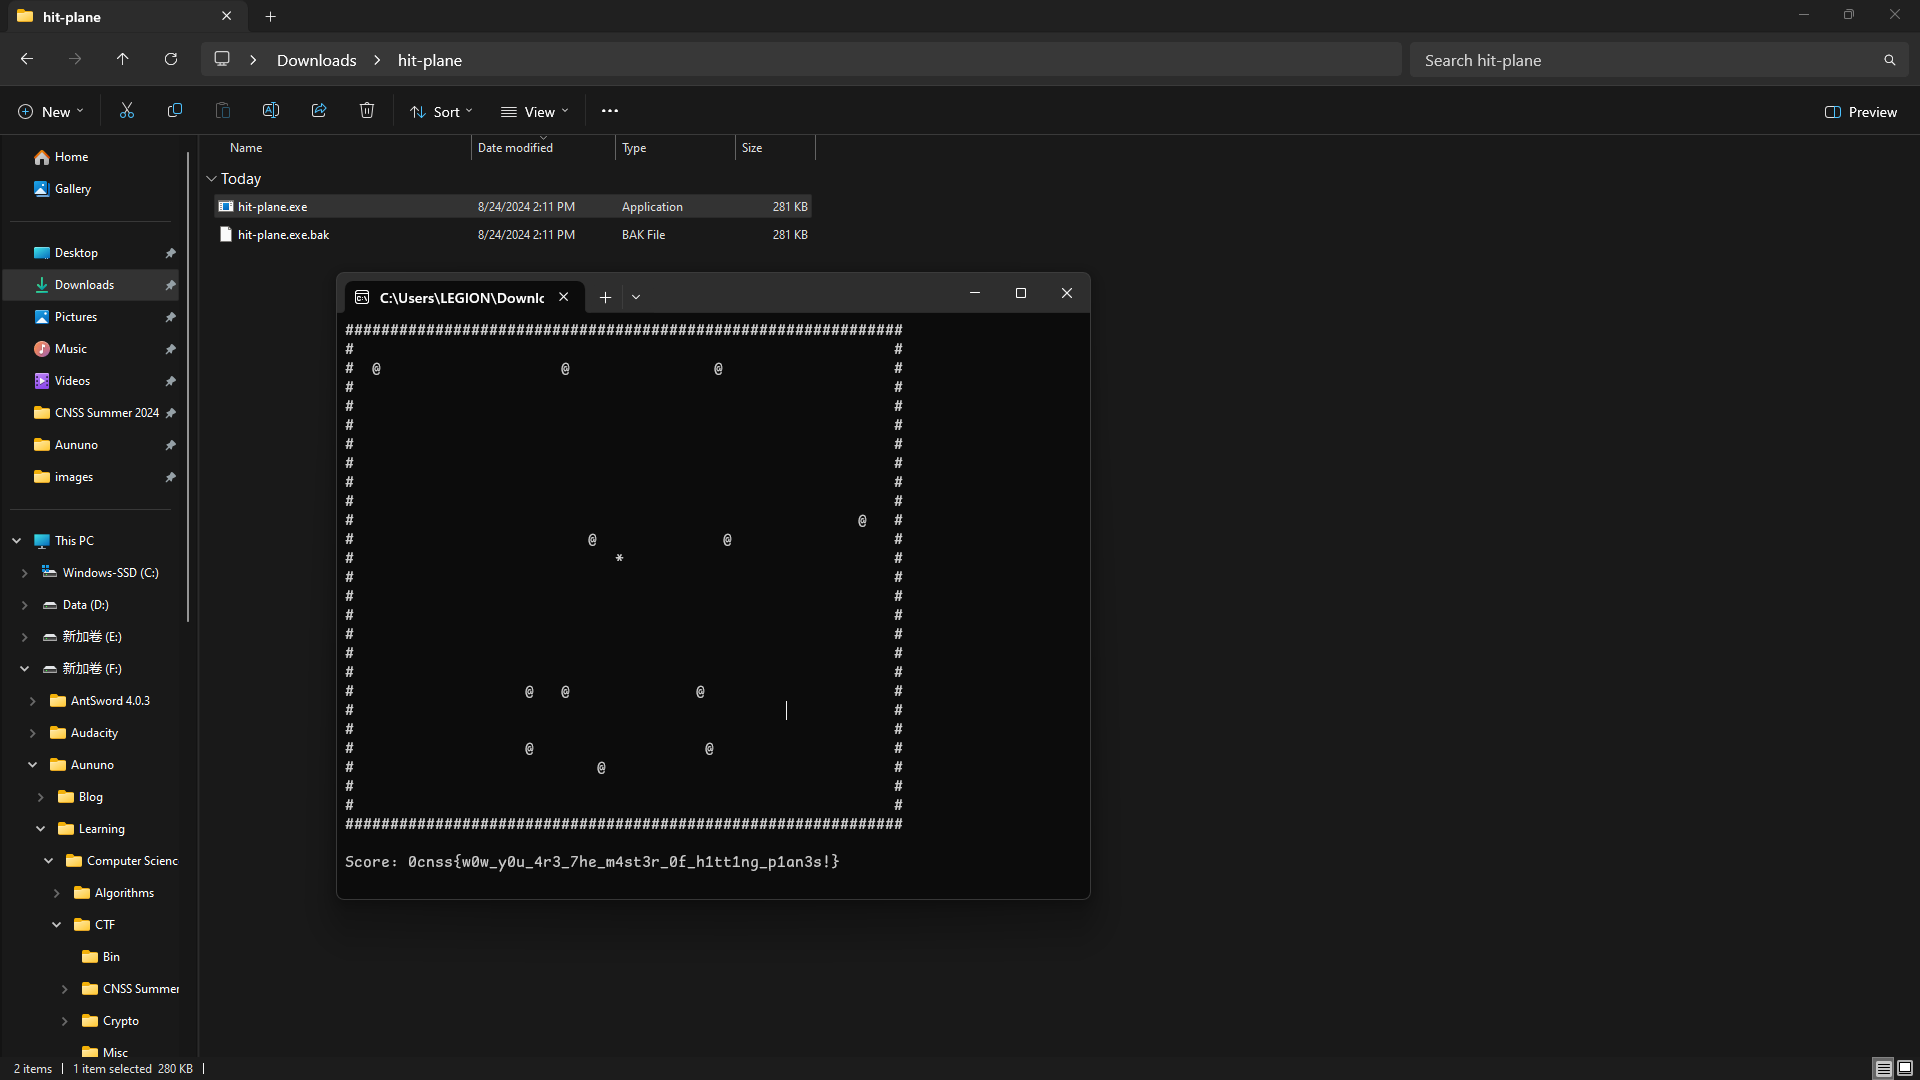Screen dimensions: 1920x1080
Task: Expand Windows-SSD (C:) drive
Action: coord(25,573)
